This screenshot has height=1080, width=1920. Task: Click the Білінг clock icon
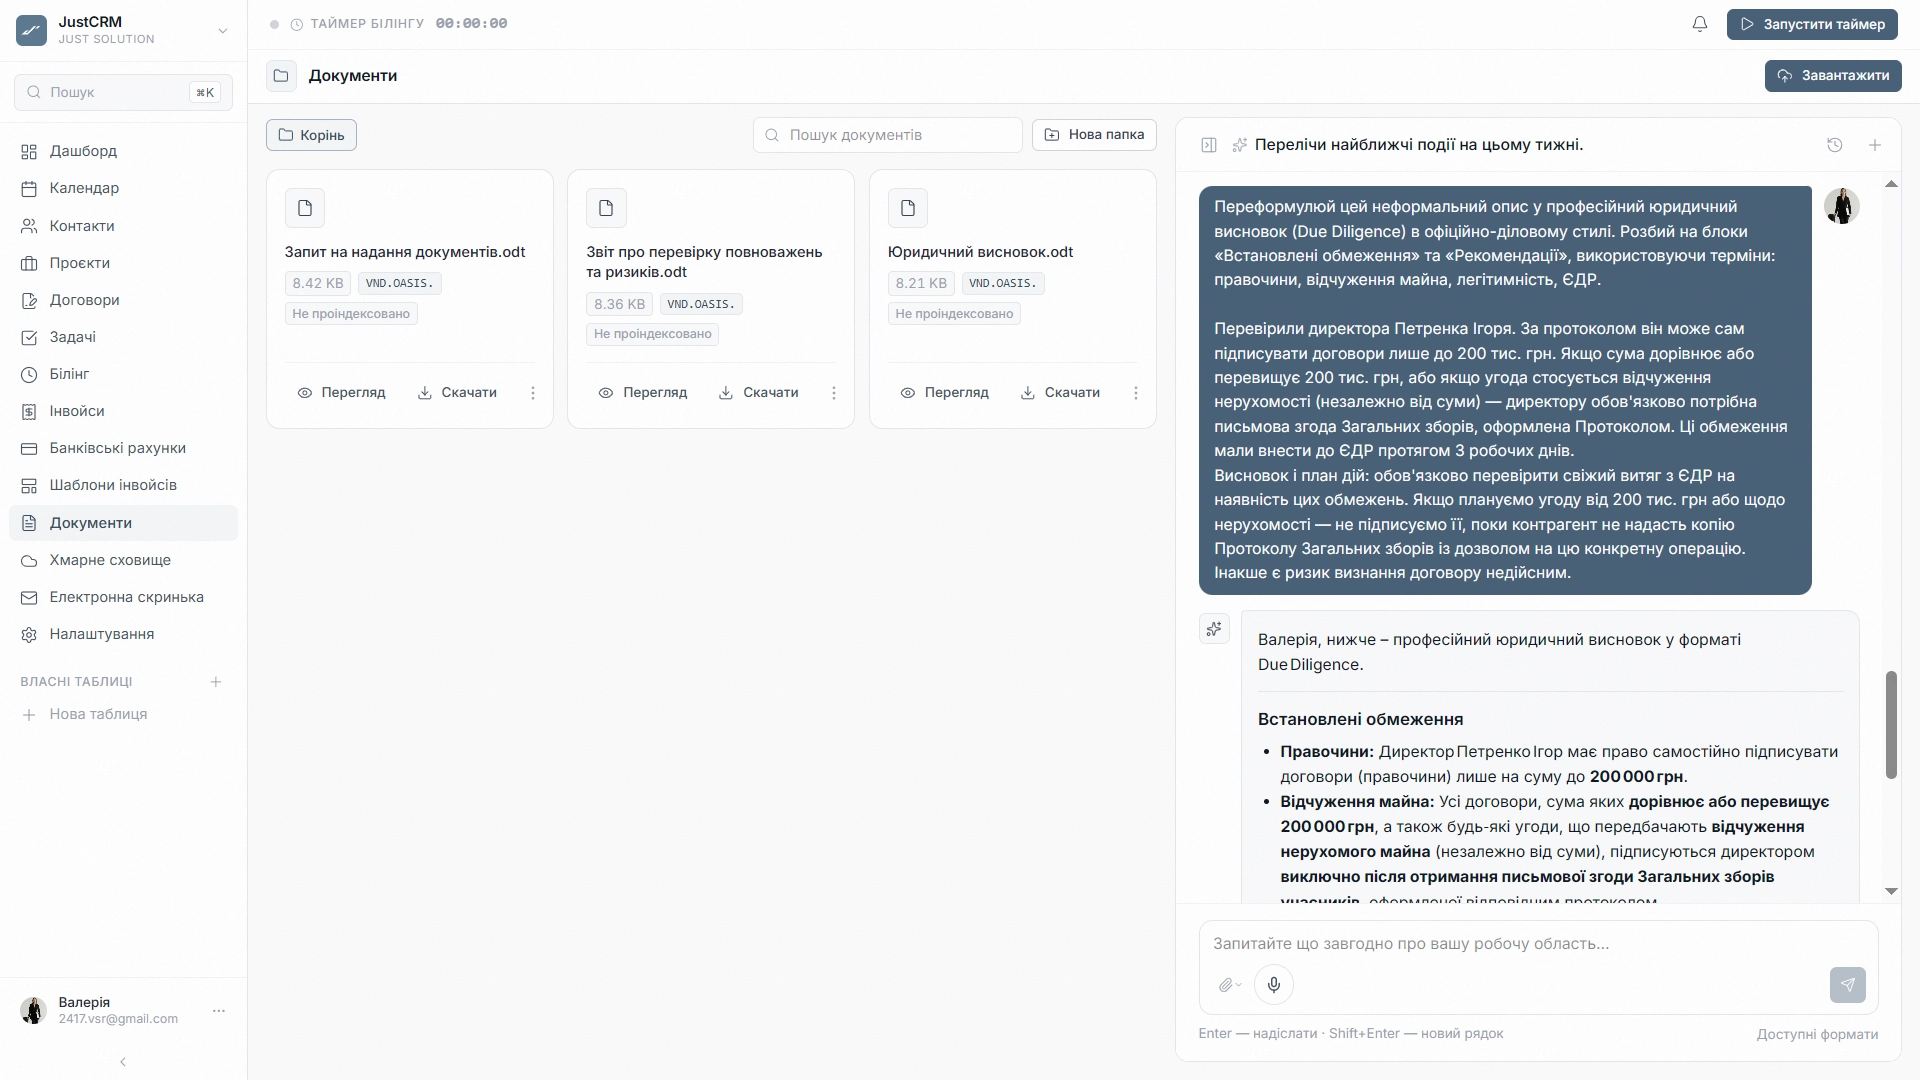tap(29, 374)
